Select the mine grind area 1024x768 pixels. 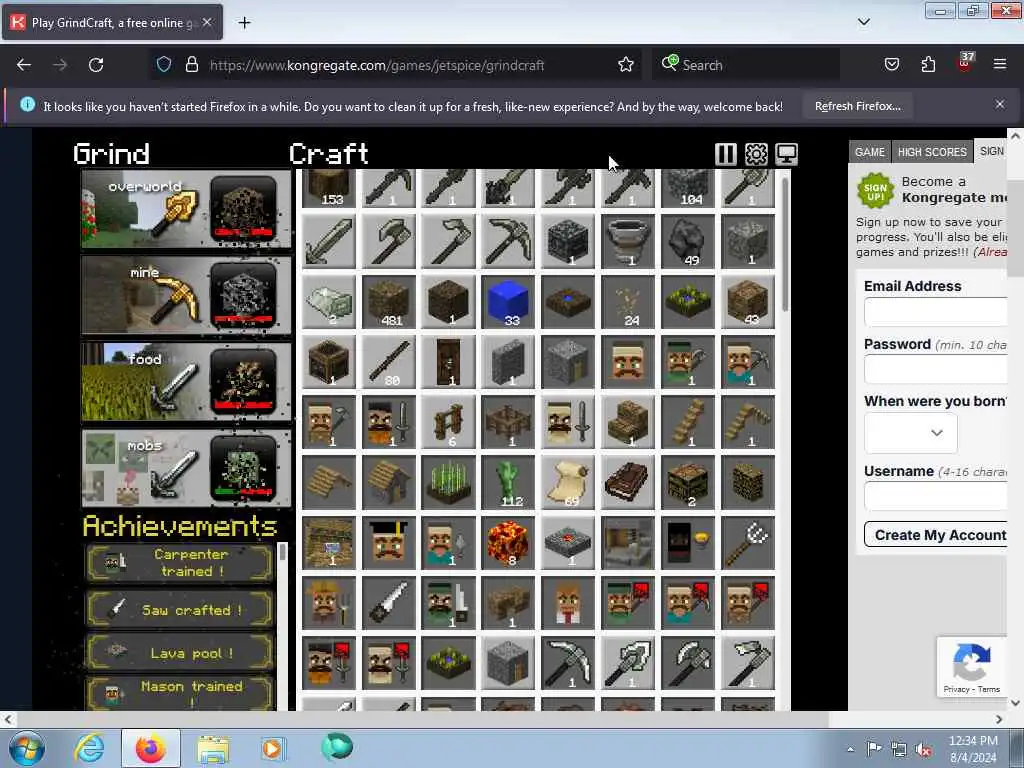[186, 295]
